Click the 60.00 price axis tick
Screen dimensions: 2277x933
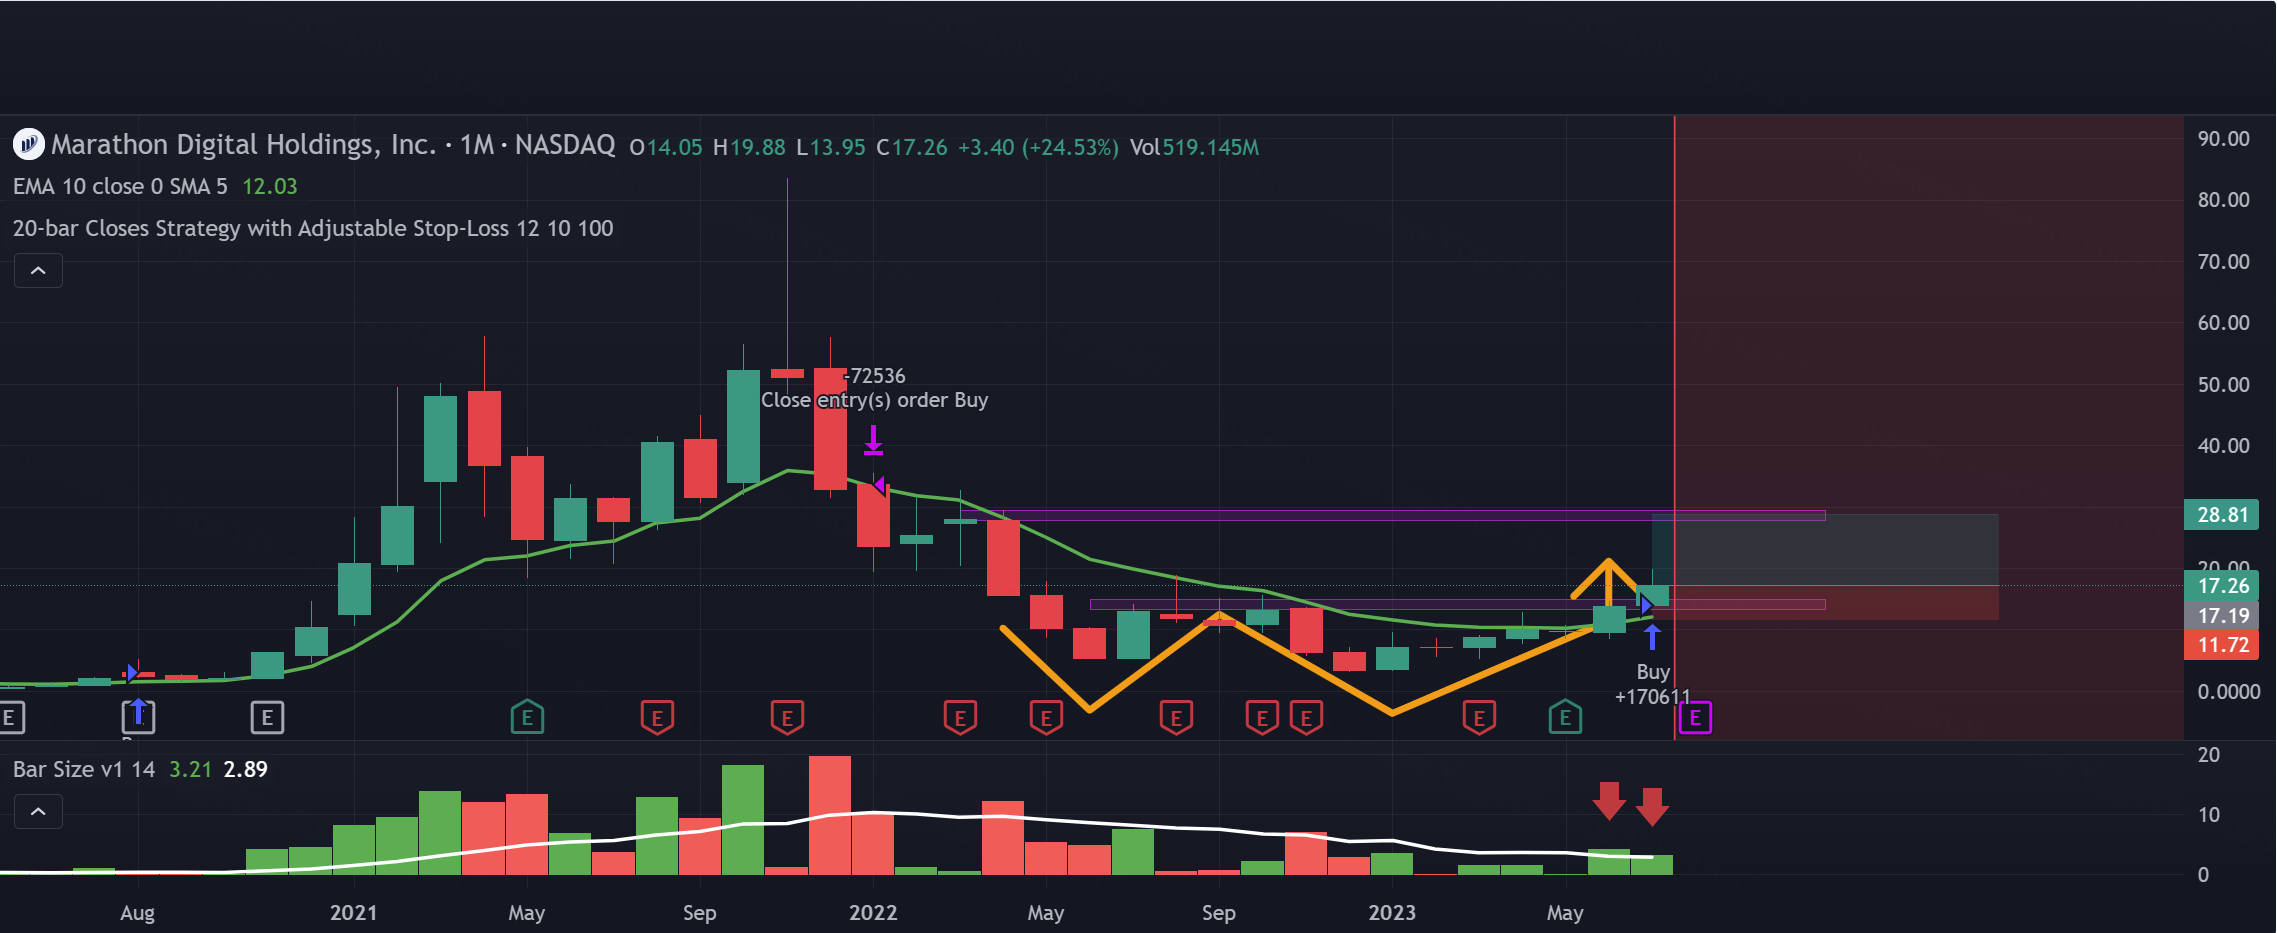(x=2223, y=323)
